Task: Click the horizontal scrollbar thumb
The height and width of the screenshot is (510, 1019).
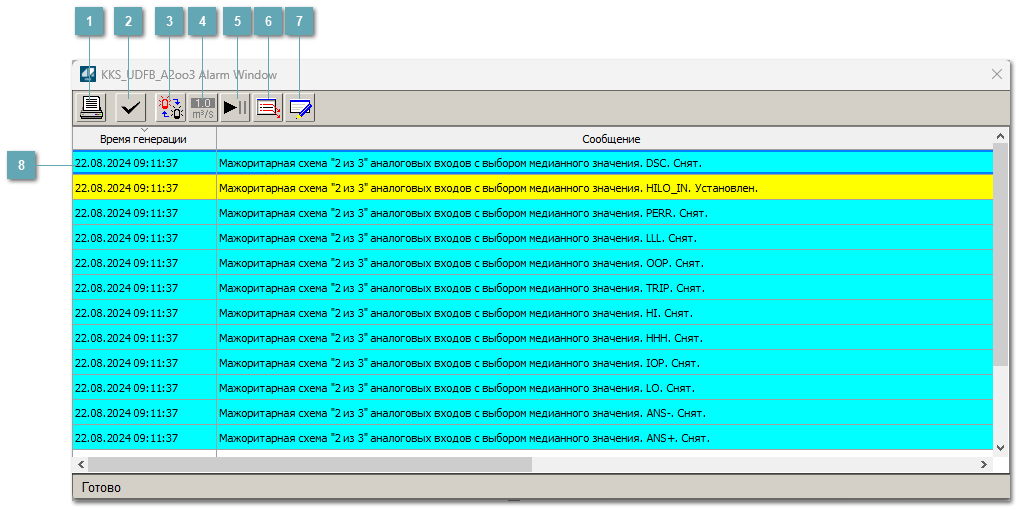Action: pos(310,465)
